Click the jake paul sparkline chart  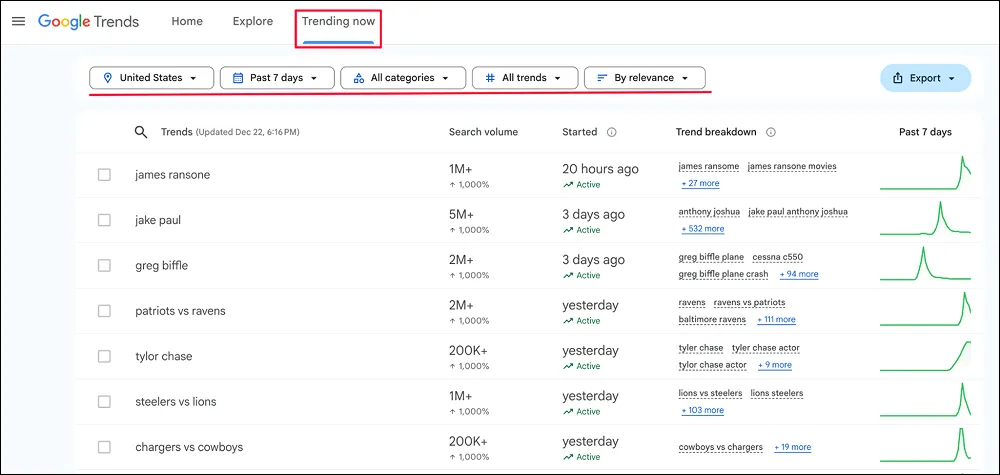coord(925,218)
